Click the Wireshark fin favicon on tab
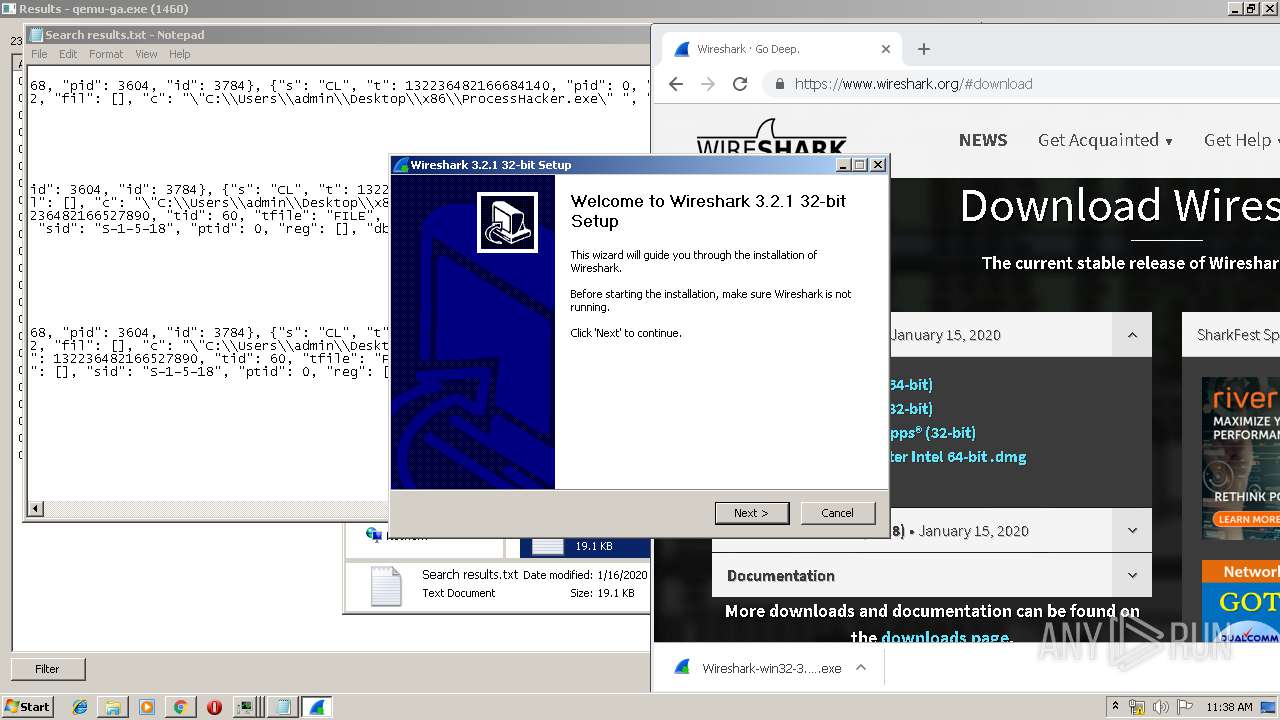The width and height of the screenshot is (1280, 720). tap(681, 49)
